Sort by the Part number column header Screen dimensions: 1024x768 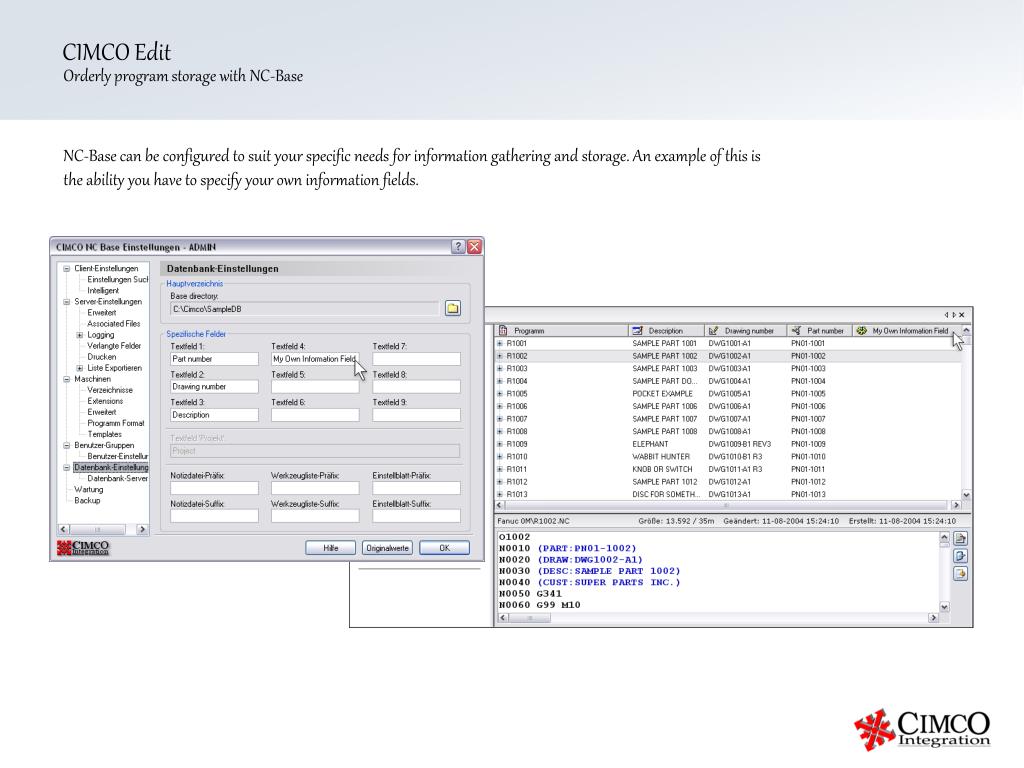click(819, 331)
